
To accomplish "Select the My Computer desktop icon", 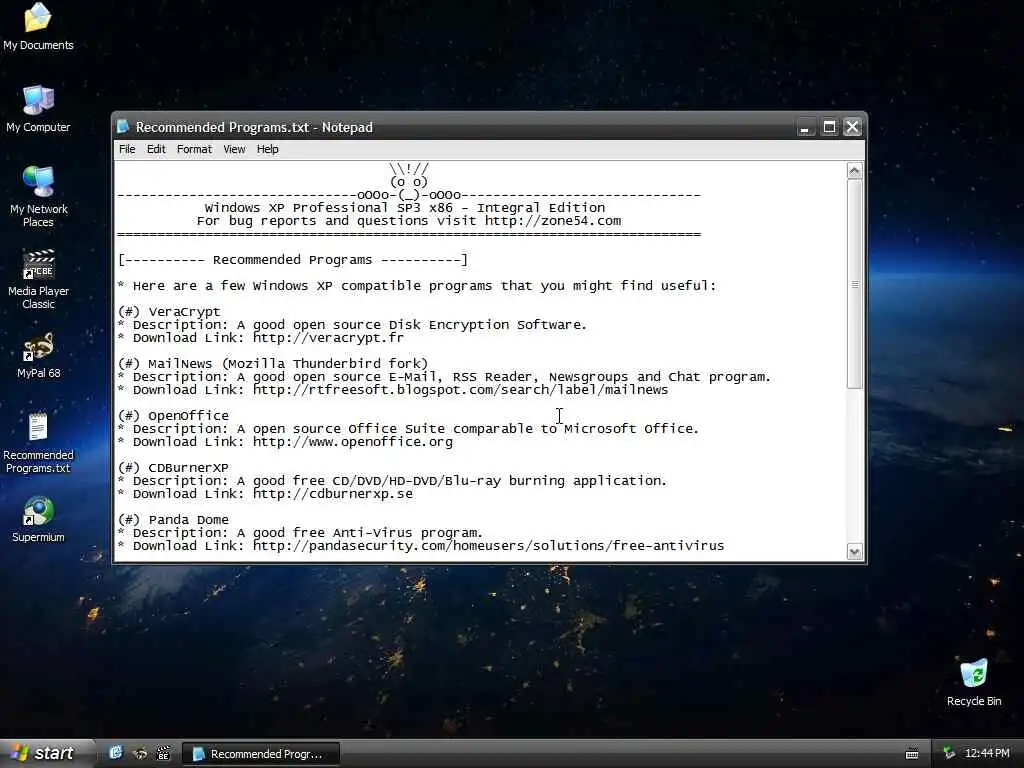I will click(x=38, y=109).
